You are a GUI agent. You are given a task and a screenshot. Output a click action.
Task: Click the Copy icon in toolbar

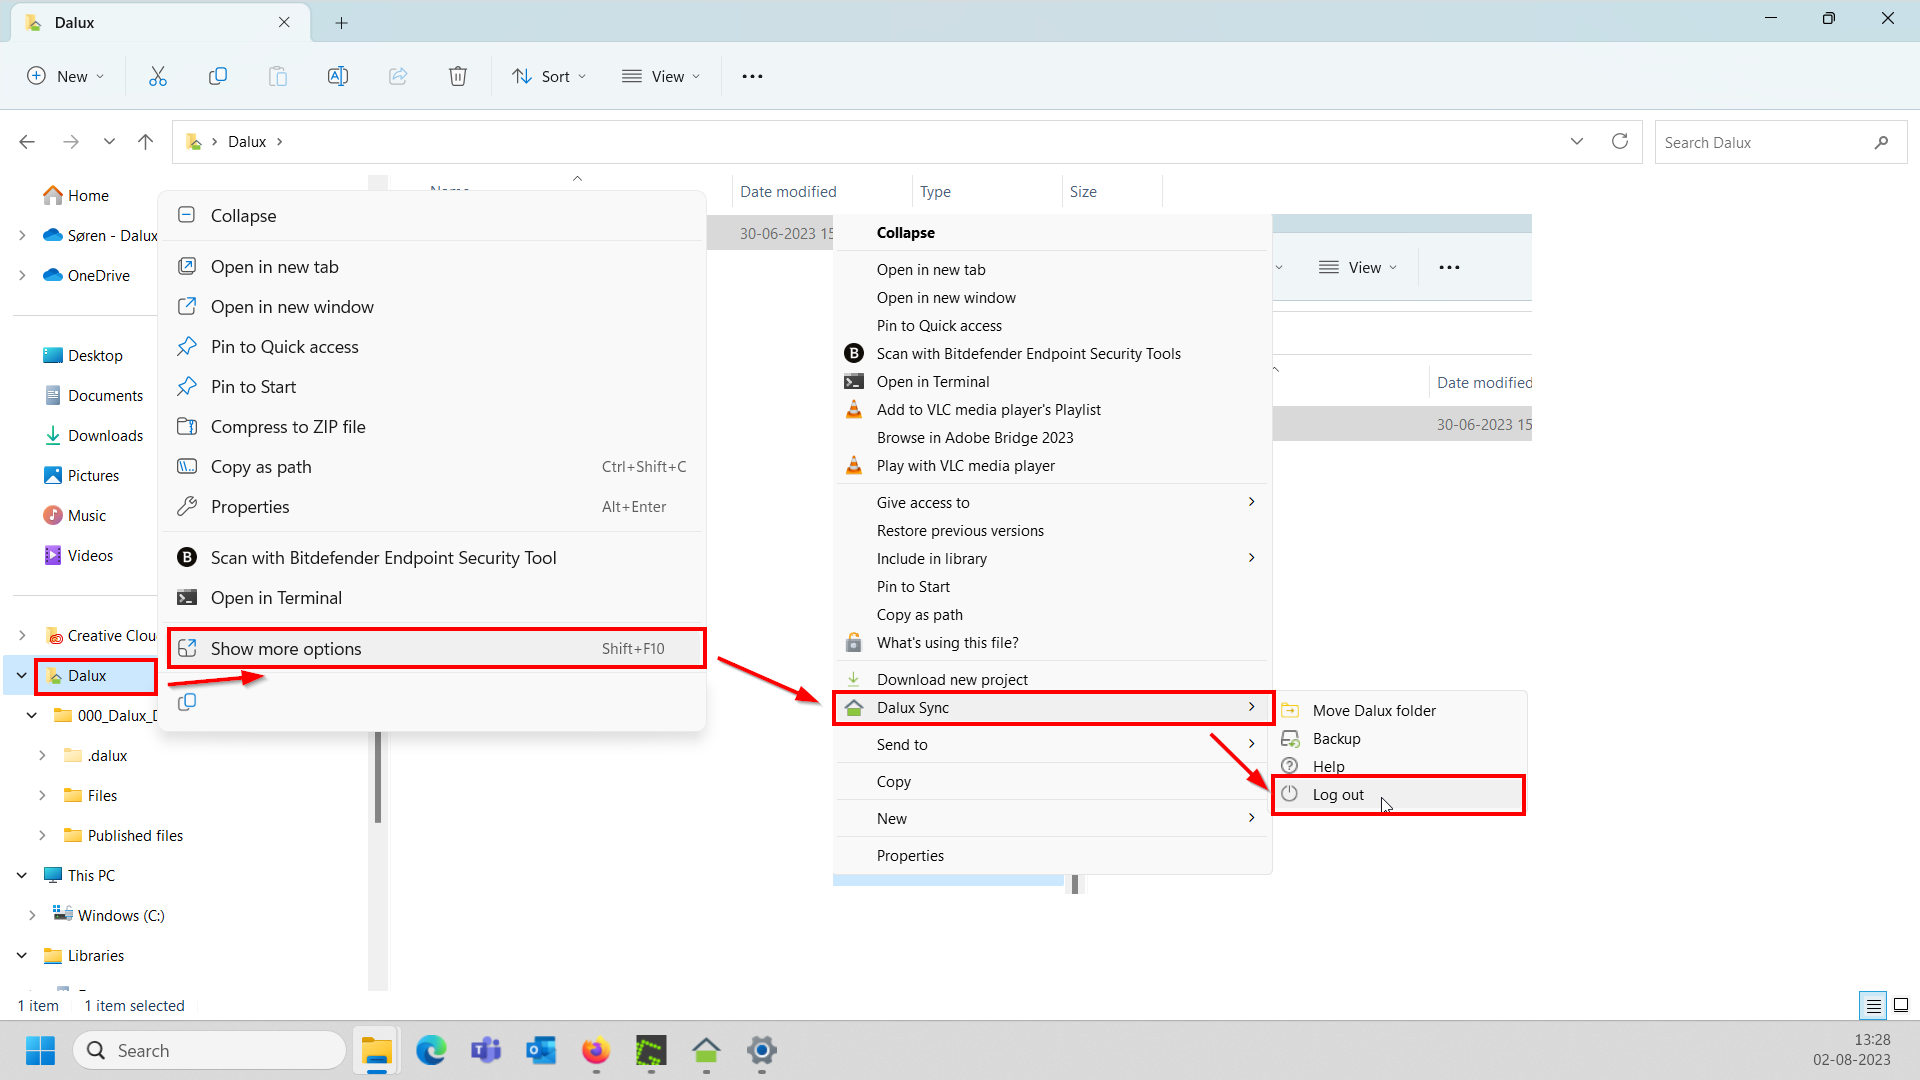point(217,76)
